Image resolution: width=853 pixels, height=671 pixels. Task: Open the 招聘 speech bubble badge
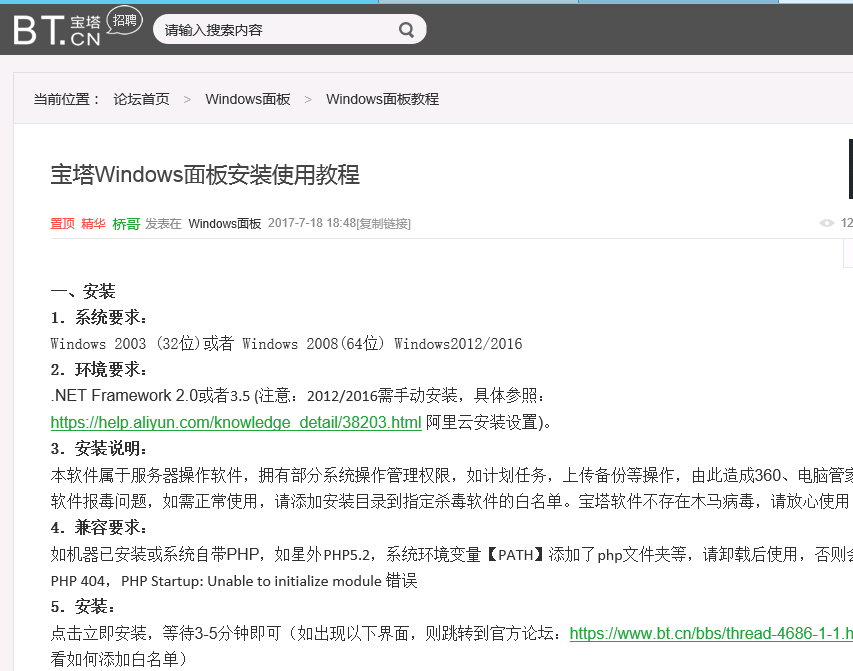coord(125,20)
